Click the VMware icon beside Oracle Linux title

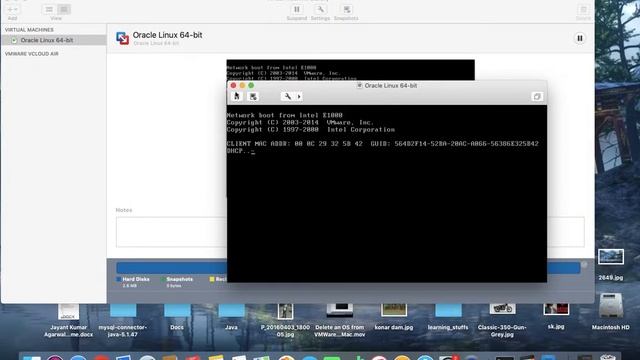(122, 38)
